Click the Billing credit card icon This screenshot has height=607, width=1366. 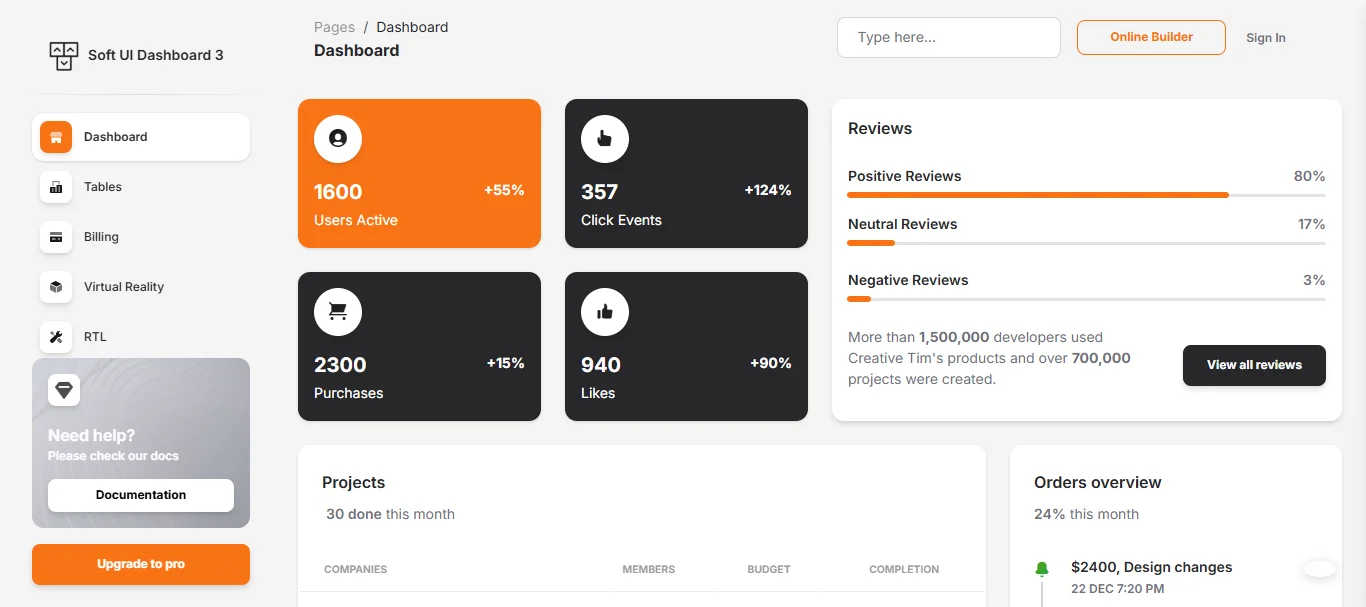point(55,237)
